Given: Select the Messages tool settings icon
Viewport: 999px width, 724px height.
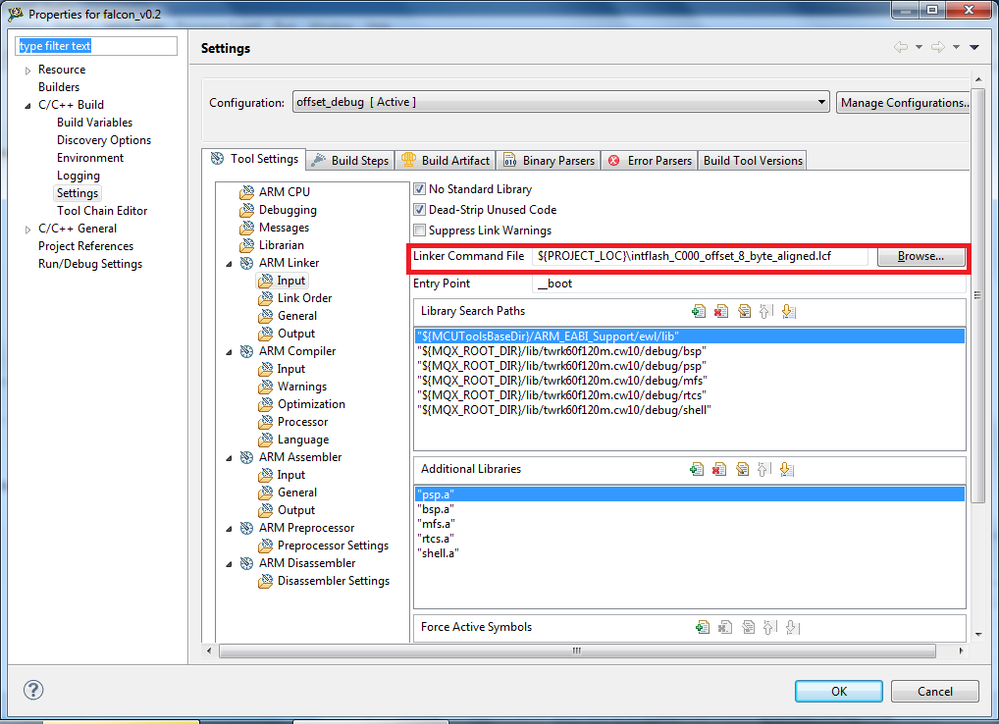Looking at the screenshot, I should [x=247, y=228].
